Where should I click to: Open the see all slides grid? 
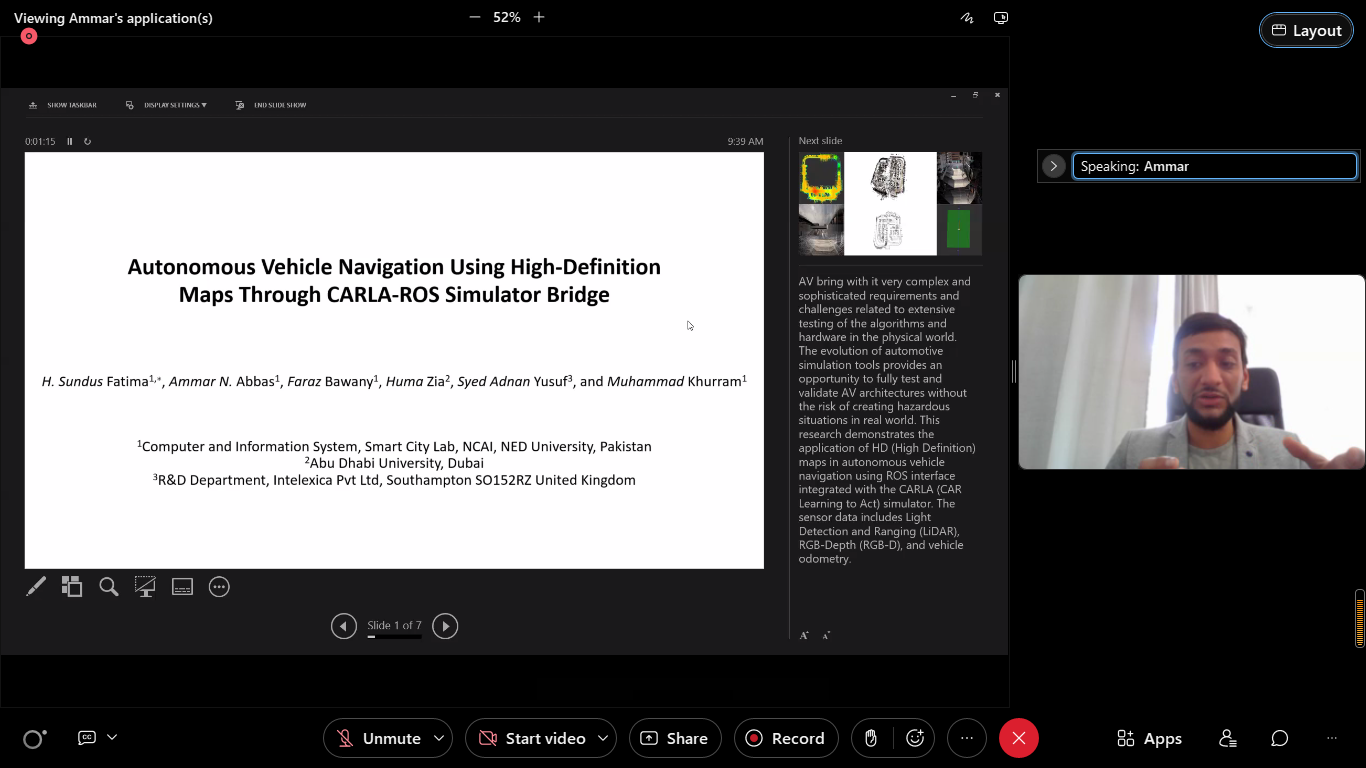click(72, 587)
